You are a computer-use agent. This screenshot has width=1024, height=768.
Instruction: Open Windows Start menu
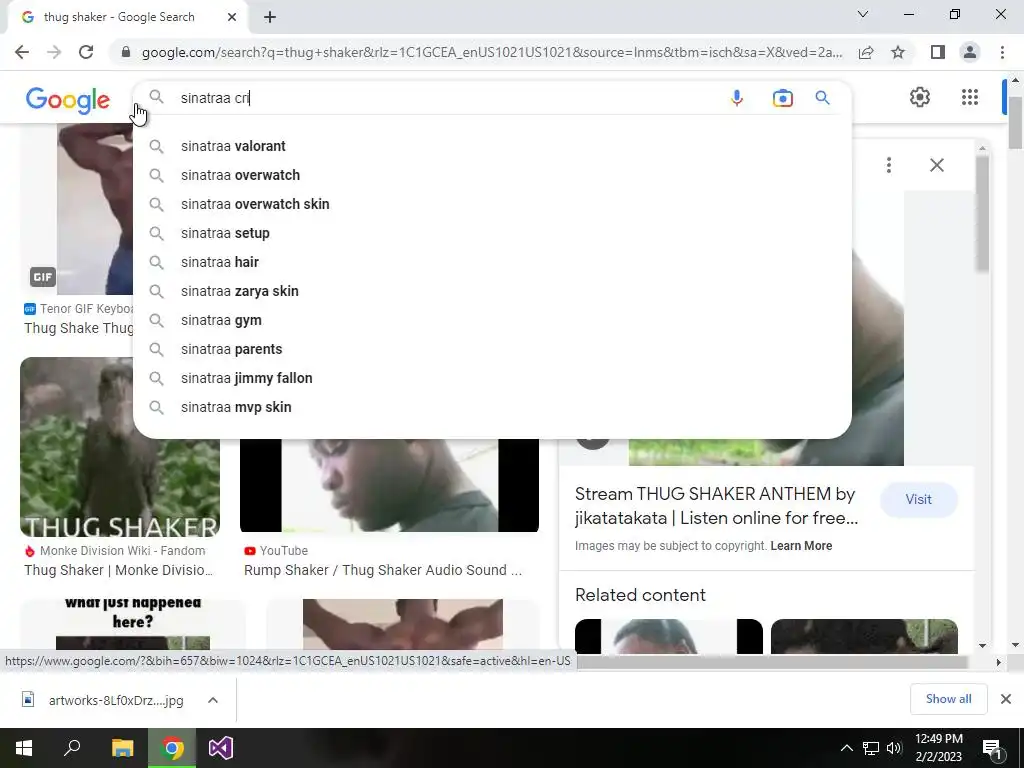pos(24,748)
